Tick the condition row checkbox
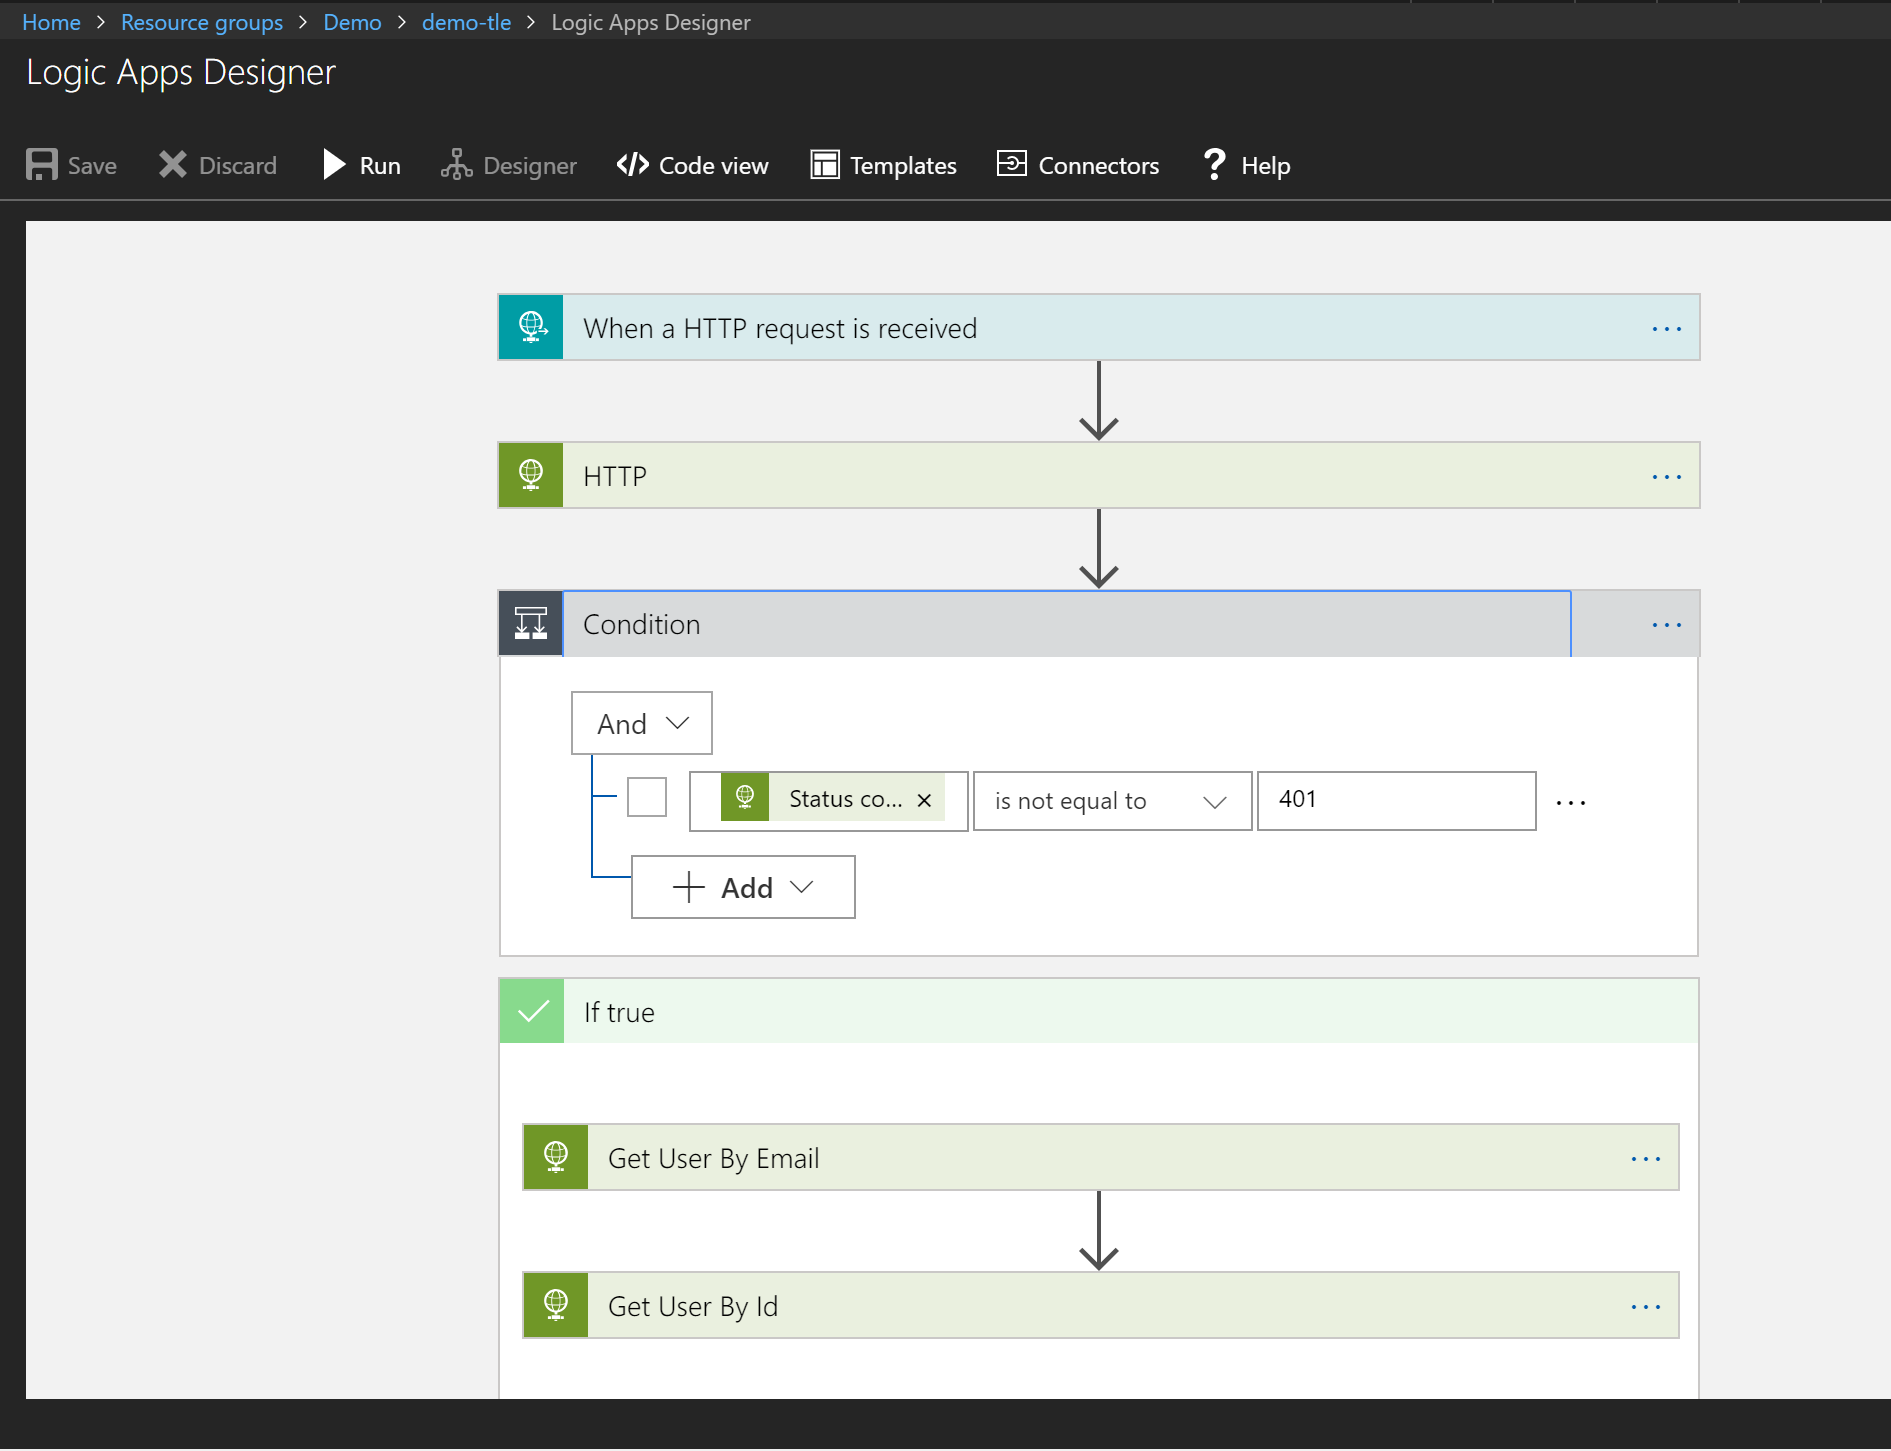This screenshot has width=1891, height=1451. [x=647, y=797]
